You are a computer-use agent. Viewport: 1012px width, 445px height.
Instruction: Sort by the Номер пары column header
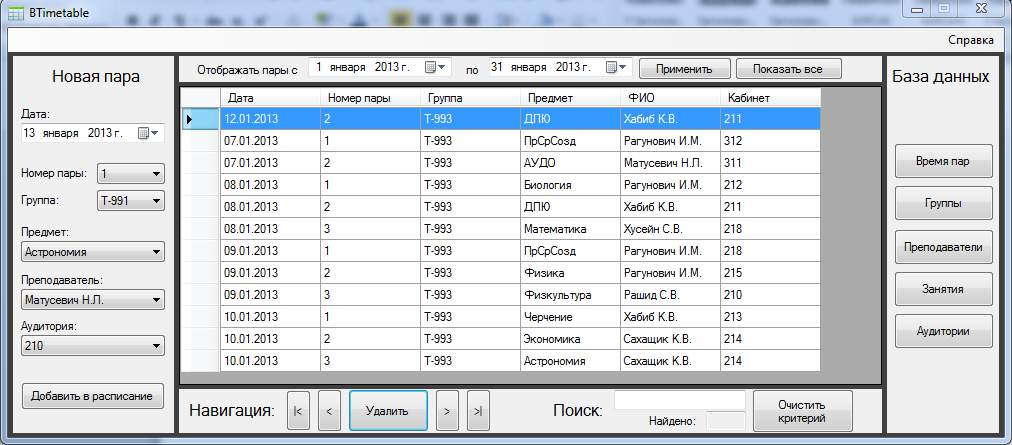pyautogui.click(x=370, y=98)
